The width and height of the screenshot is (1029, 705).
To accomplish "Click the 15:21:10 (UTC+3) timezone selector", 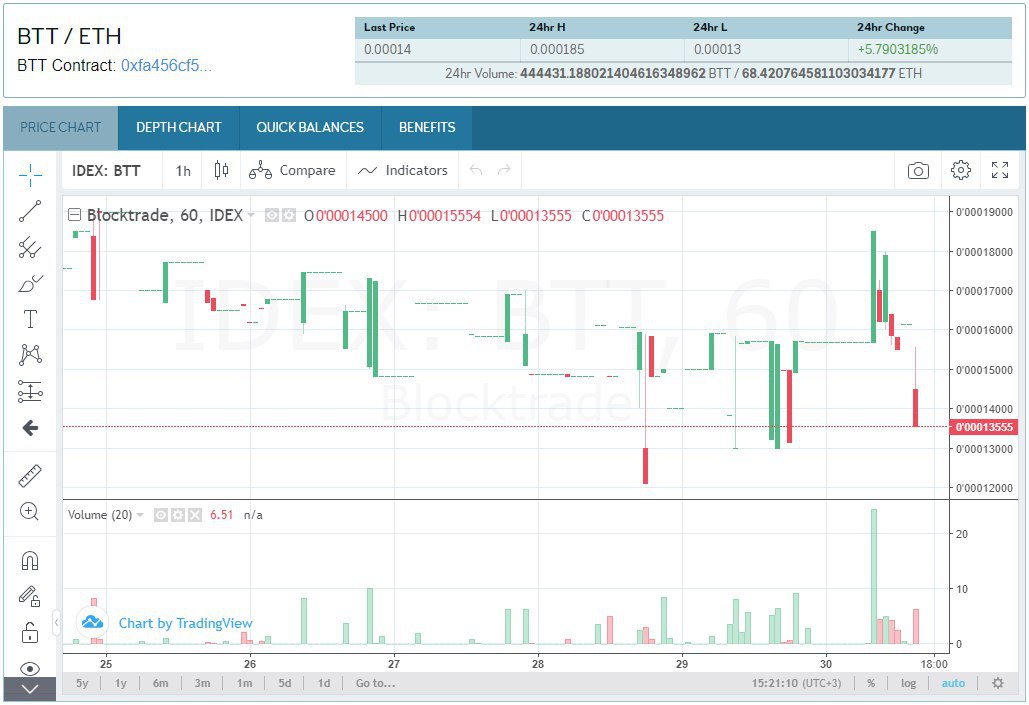I will pyautogui.click(x=796, y=683).
